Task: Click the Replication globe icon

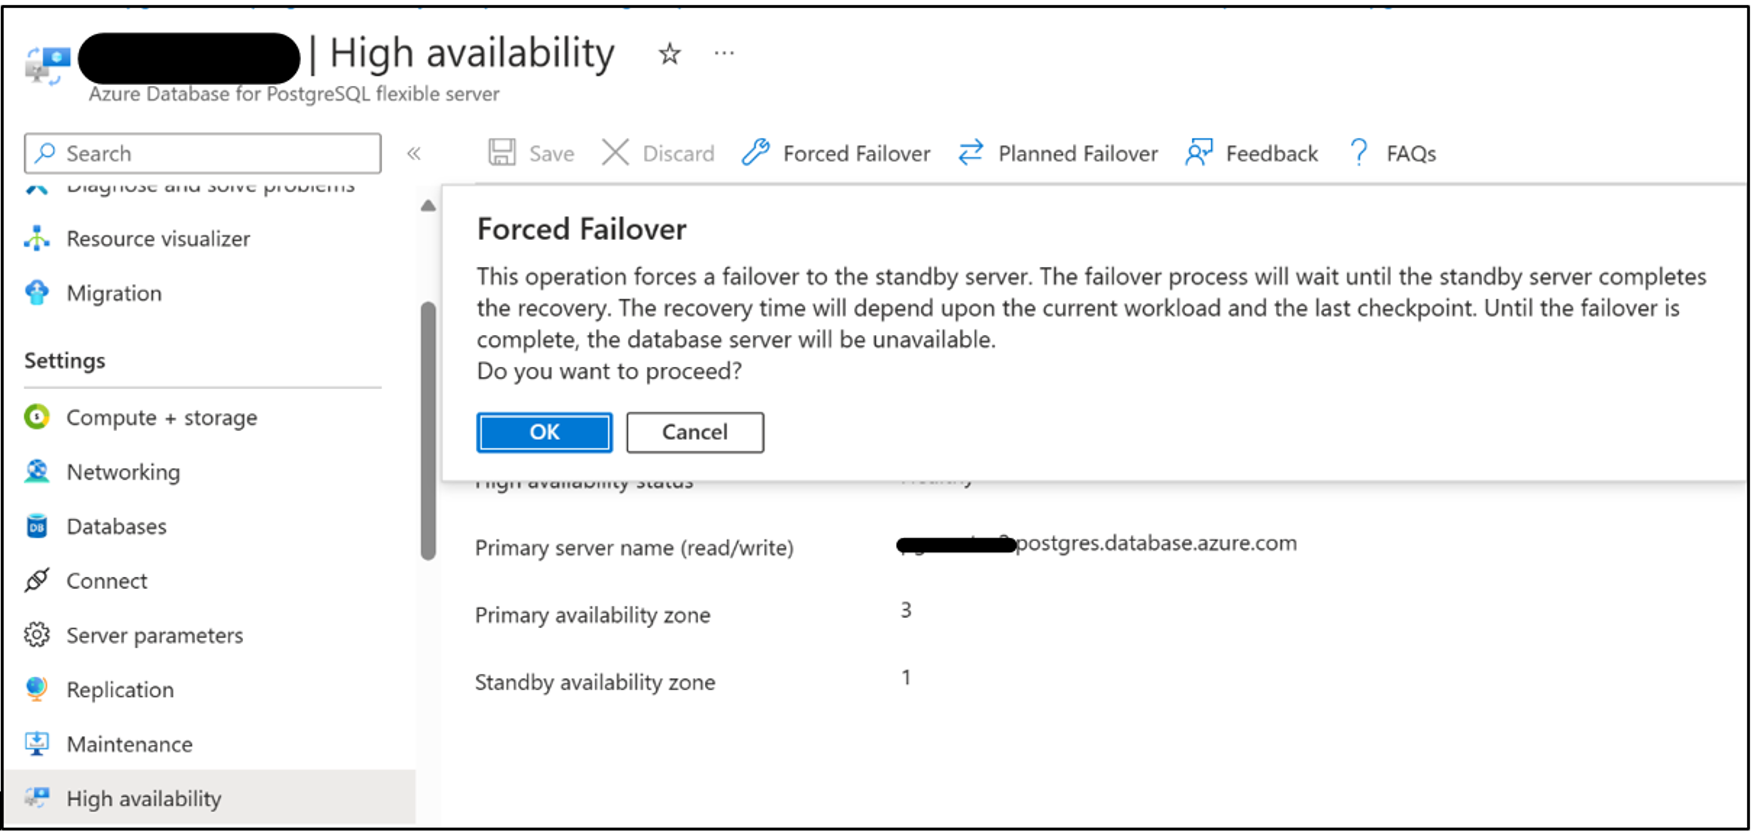Action: coord(37,689)
